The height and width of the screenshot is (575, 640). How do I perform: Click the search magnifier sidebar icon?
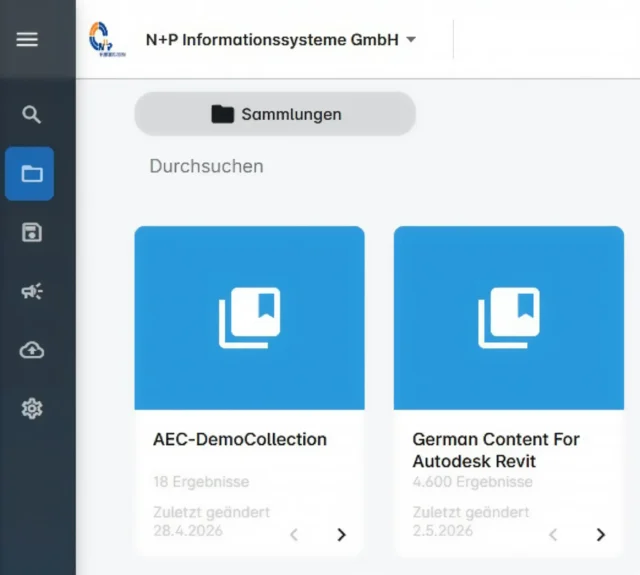[x=31, y=114]
